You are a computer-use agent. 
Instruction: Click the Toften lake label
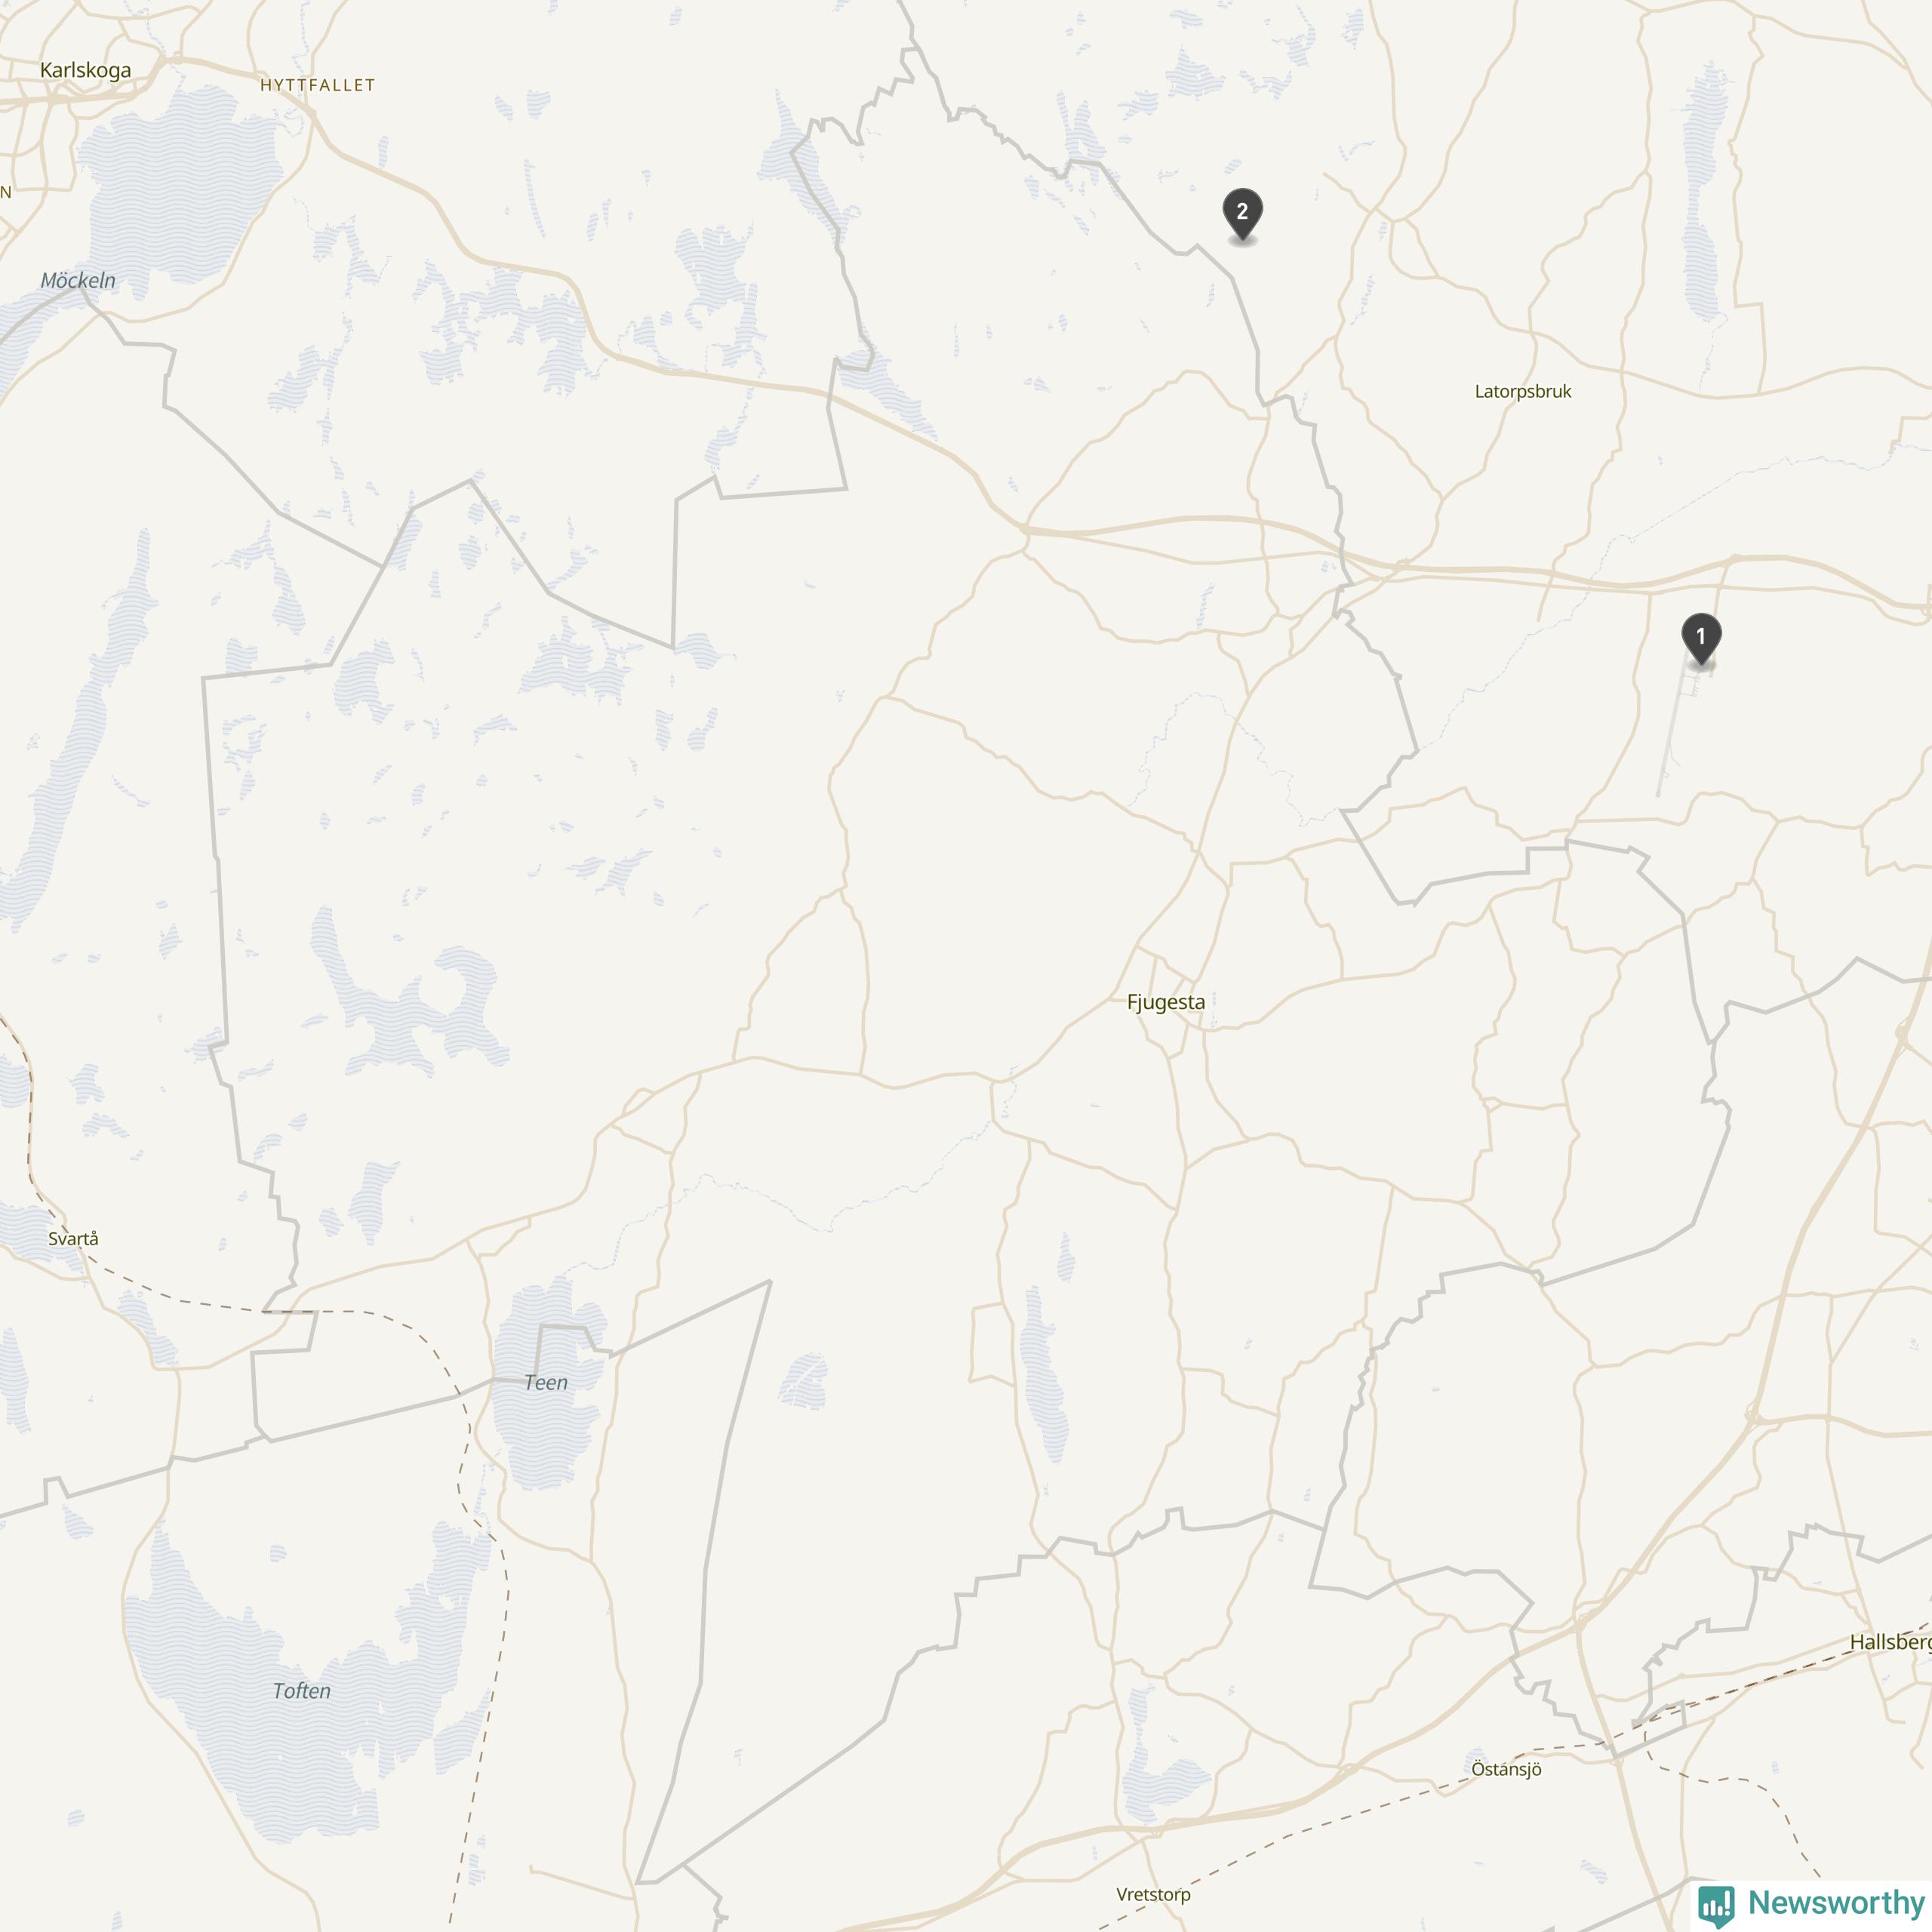301,1691
